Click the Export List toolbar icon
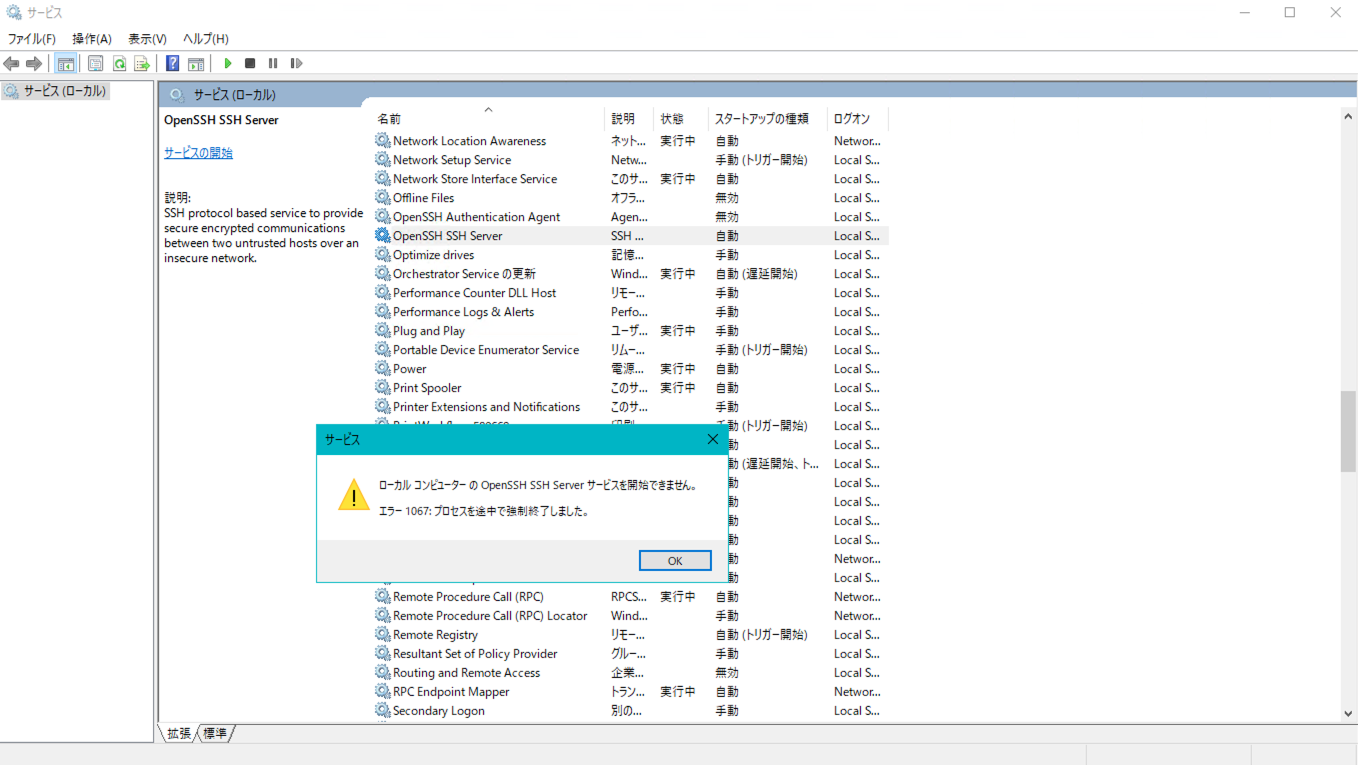1358x765 pixels. coord(142,63)
